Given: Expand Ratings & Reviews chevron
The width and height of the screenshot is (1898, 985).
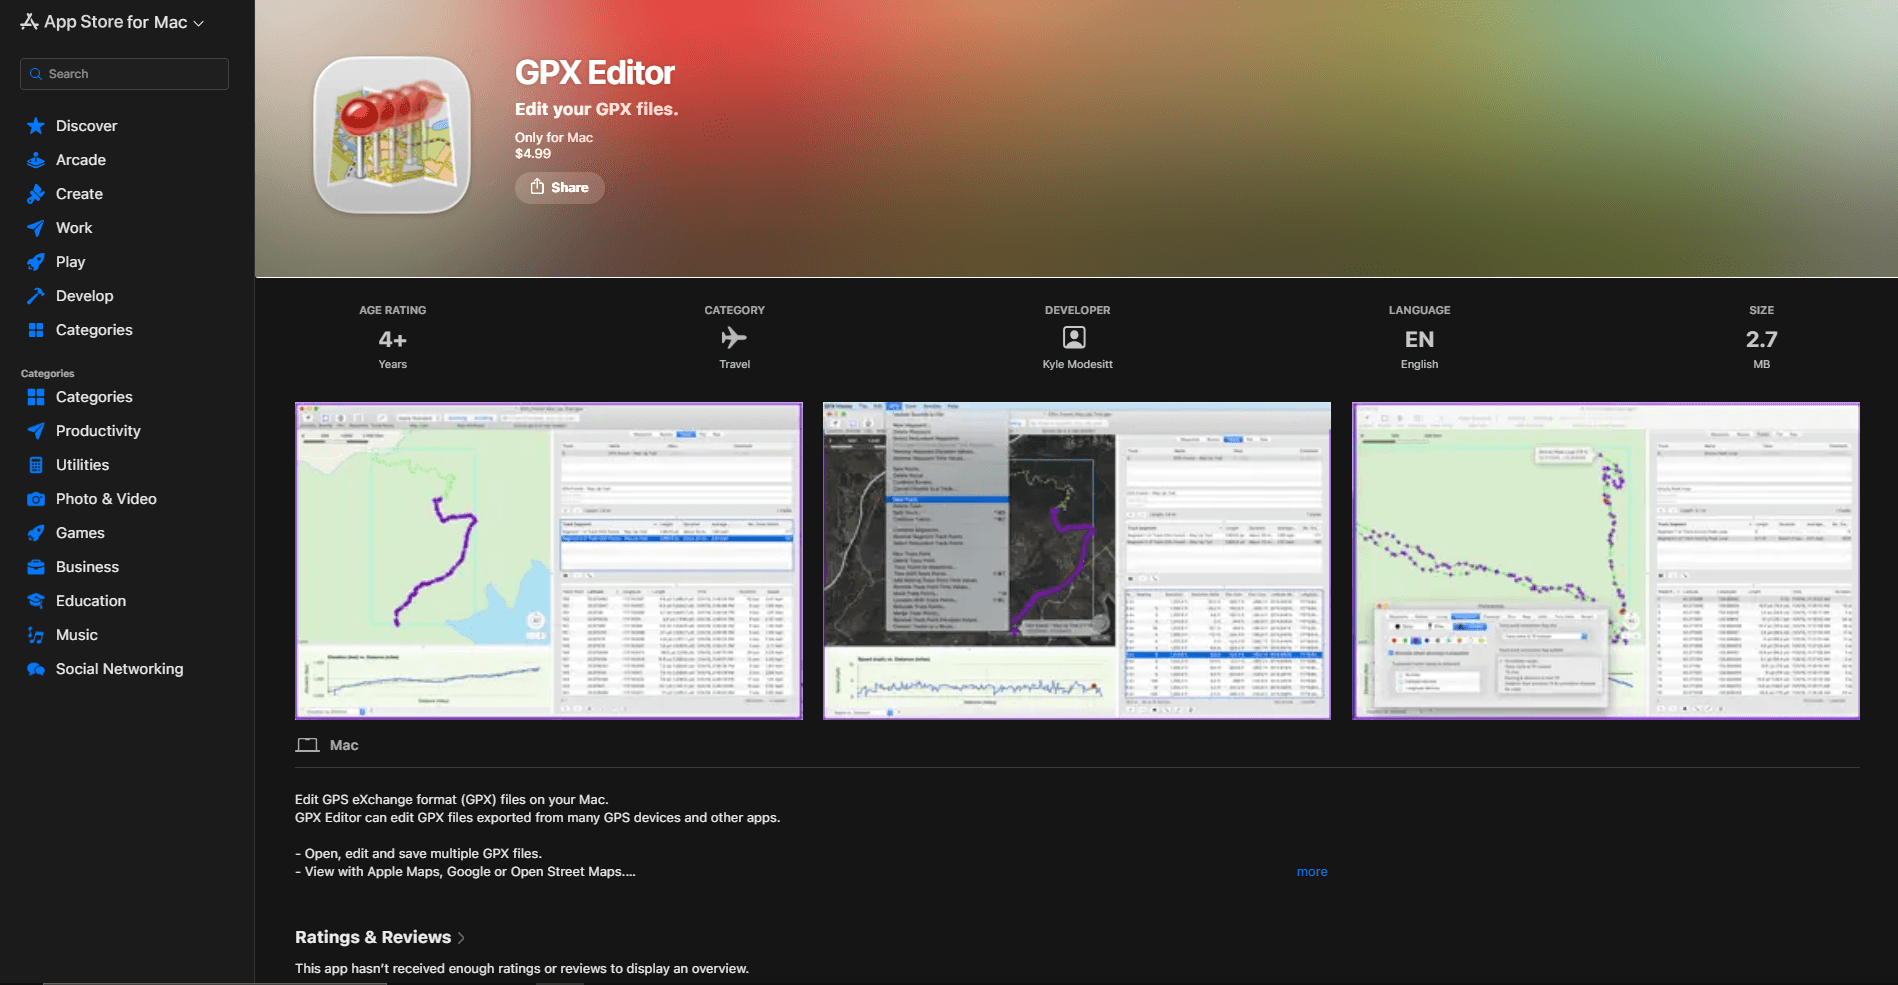Looking at the screenshot, I should click(x=461, y=938).
